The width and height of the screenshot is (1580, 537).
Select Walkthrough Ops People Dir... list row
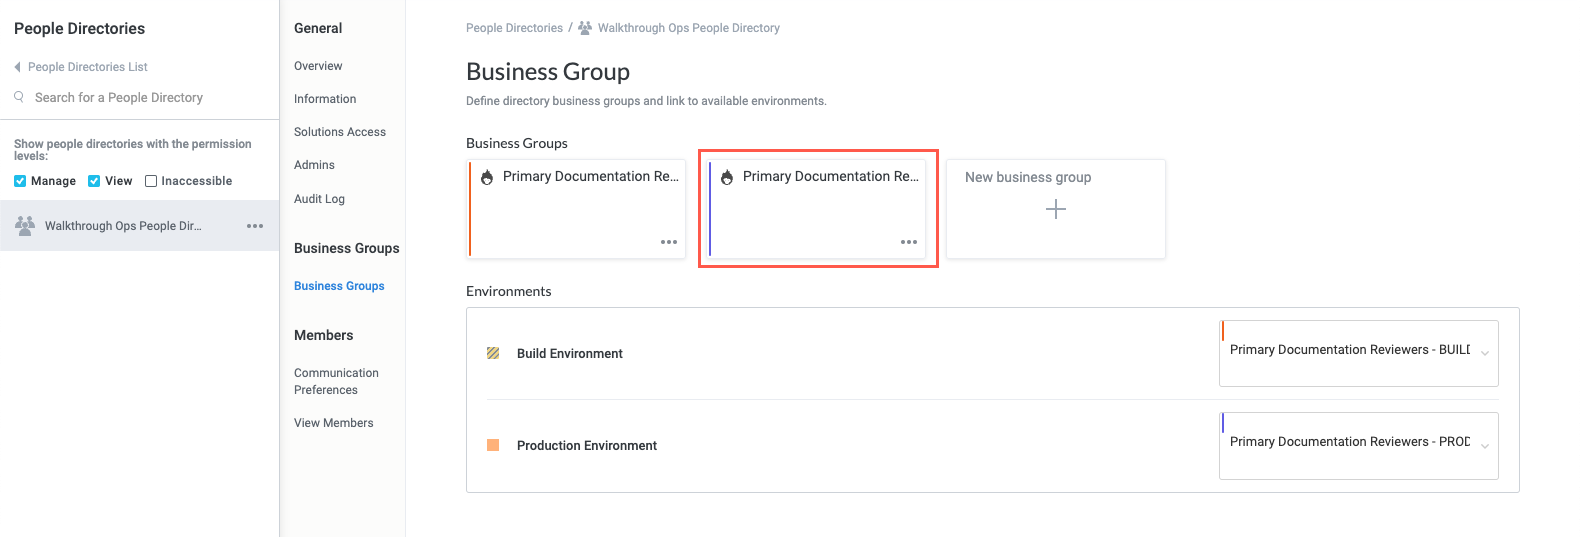click(x=139, y=226)
